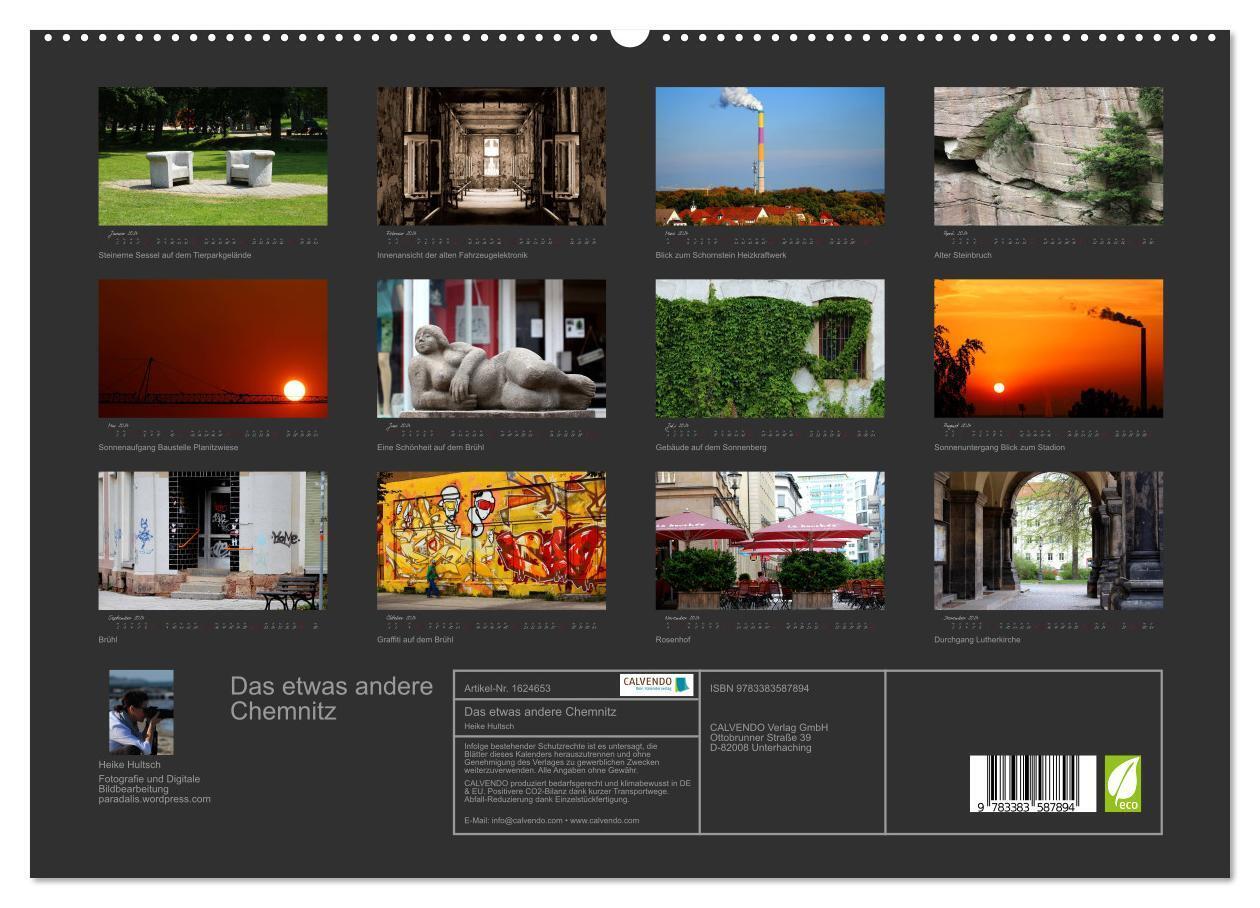Open the Alter Steinbruch rock photo
The width and height of the screenshot is (1260, 908).
point(1049,156)
